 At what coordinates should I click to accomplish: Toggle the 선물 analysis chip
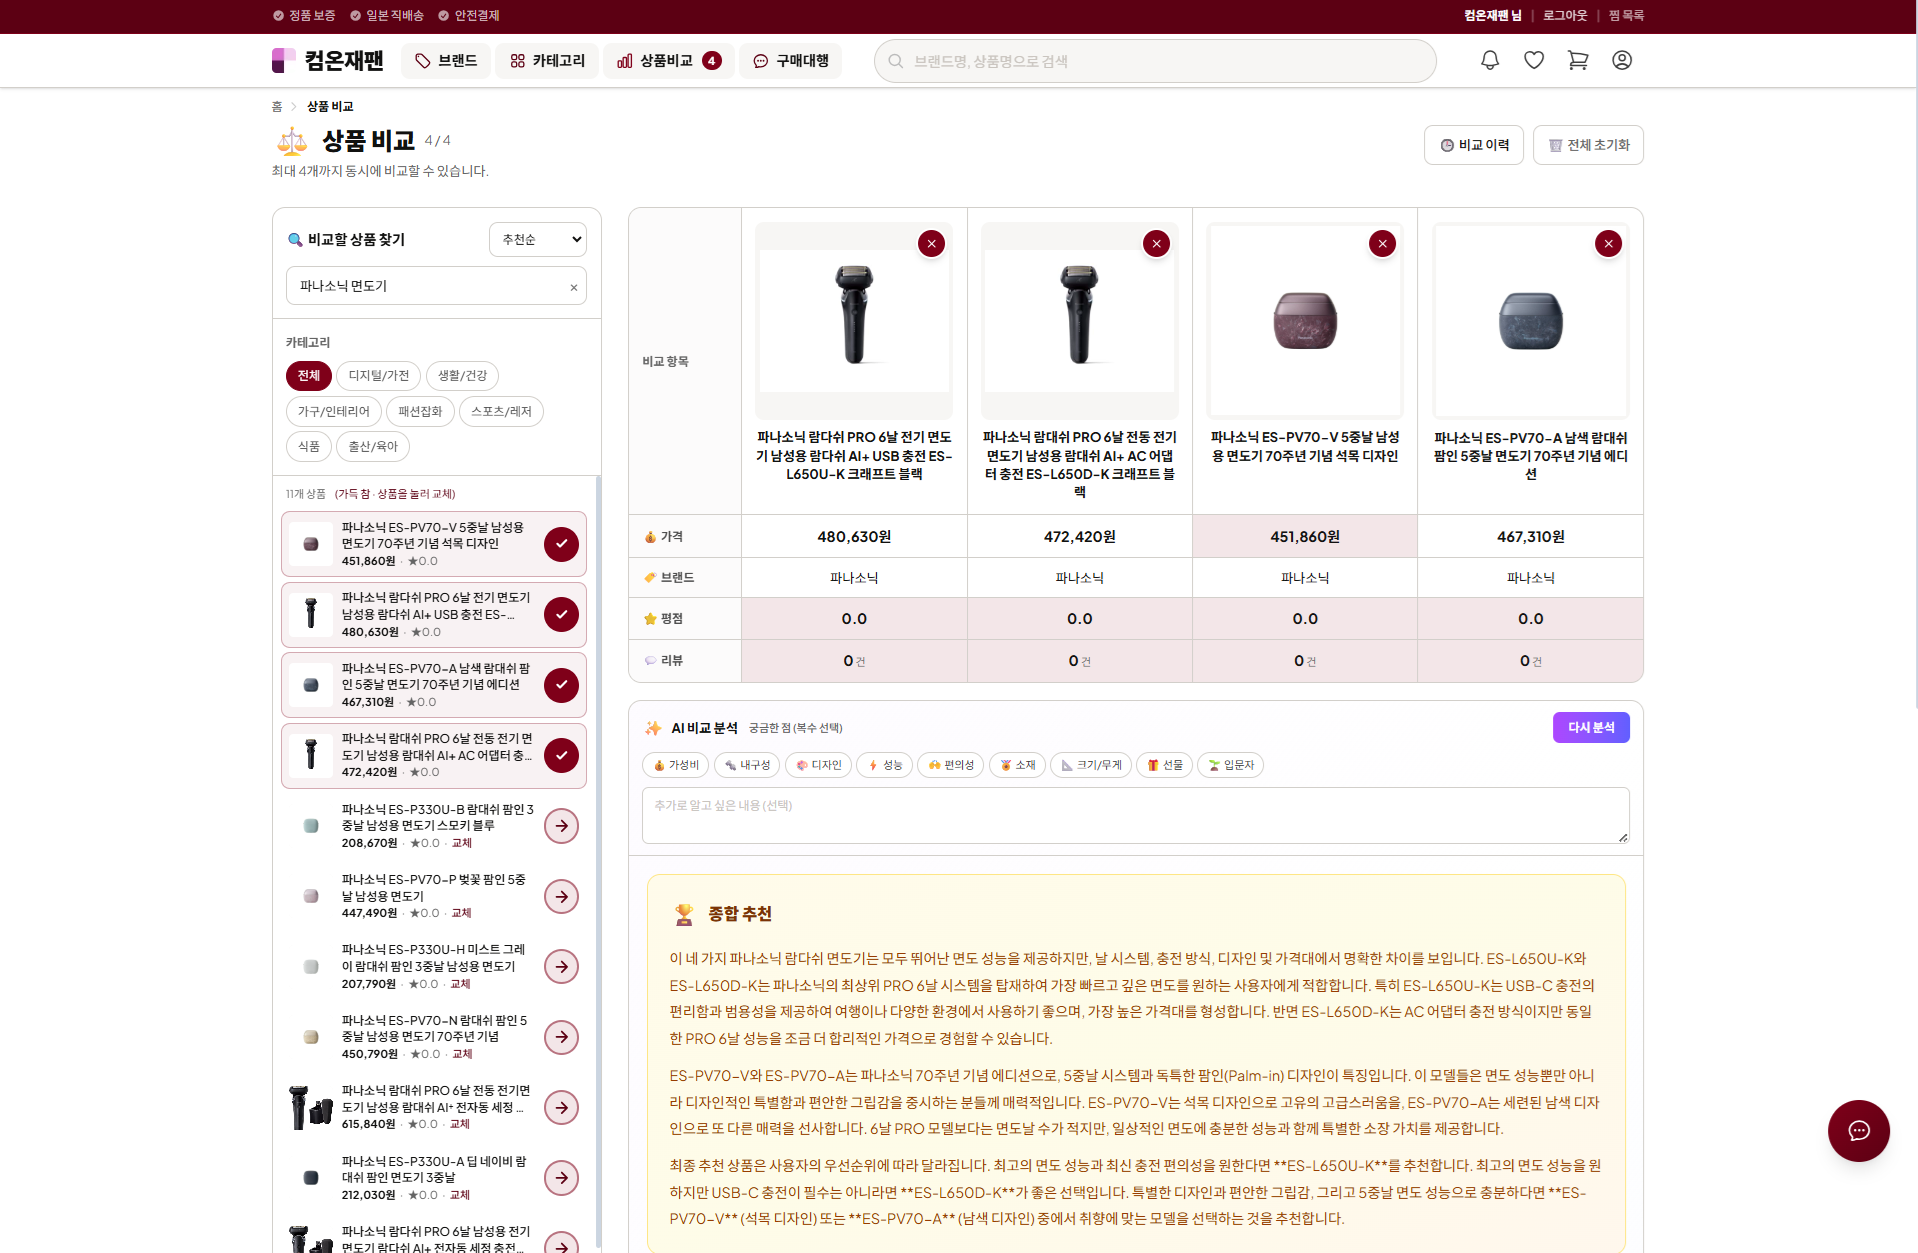[1164, 766]
